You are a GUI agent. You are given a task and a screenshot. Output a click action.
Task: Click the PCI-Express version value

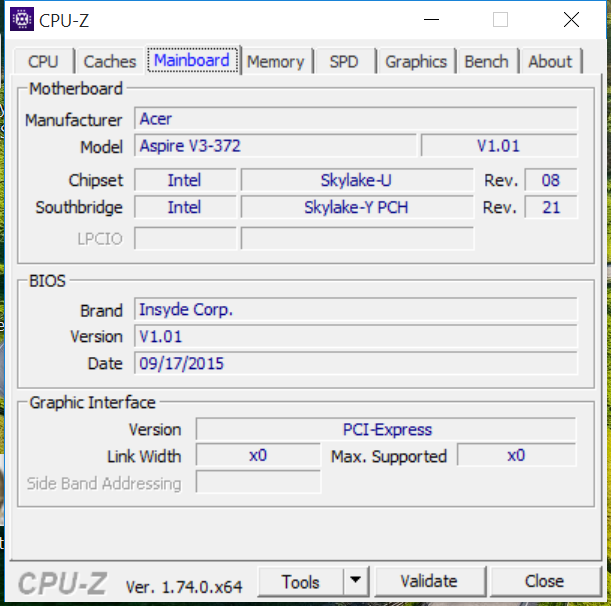coord(386,429)
